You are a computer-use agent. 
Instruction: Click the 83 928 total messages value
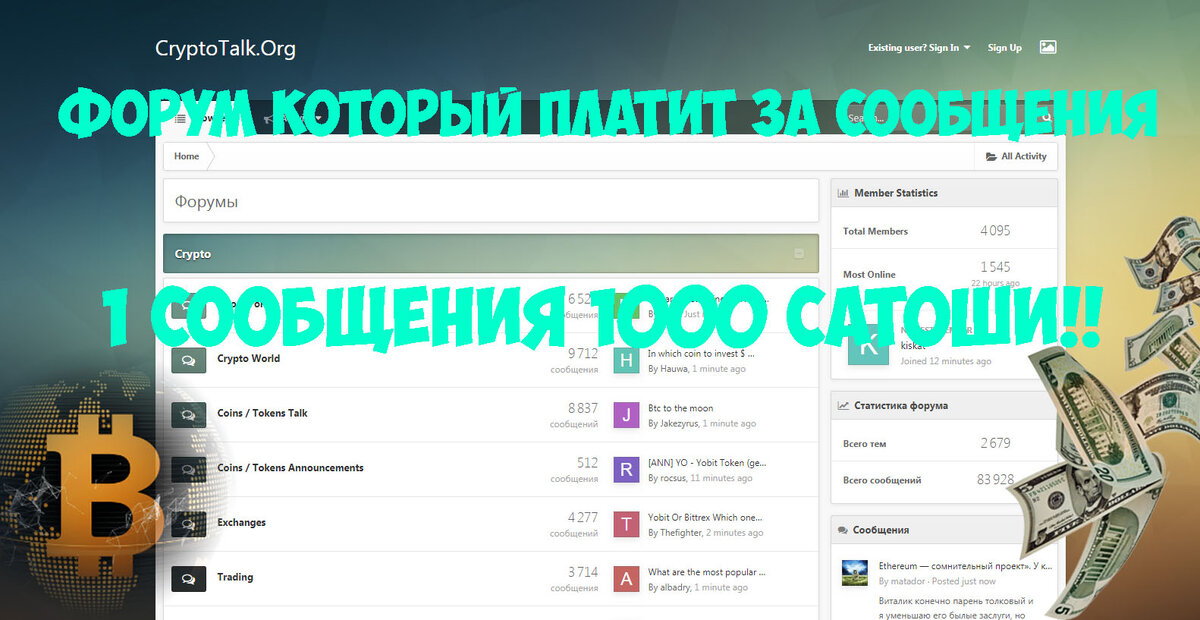tap(995, 480)
